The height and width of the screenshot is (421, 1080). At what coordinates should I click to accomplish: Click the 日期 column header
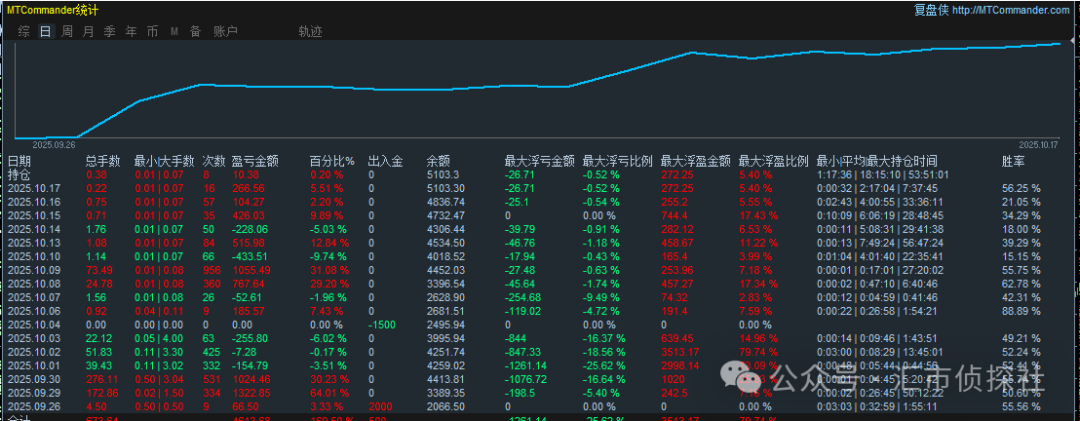click(x=19, y=161)
